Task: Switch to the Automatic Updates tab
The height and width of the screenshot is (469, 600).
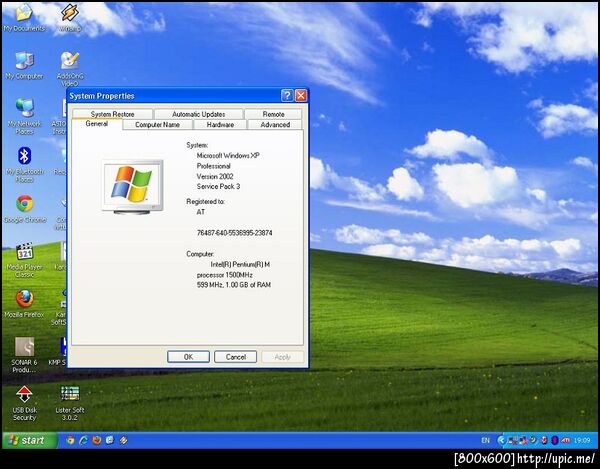Action: click(x=199, y=114)
